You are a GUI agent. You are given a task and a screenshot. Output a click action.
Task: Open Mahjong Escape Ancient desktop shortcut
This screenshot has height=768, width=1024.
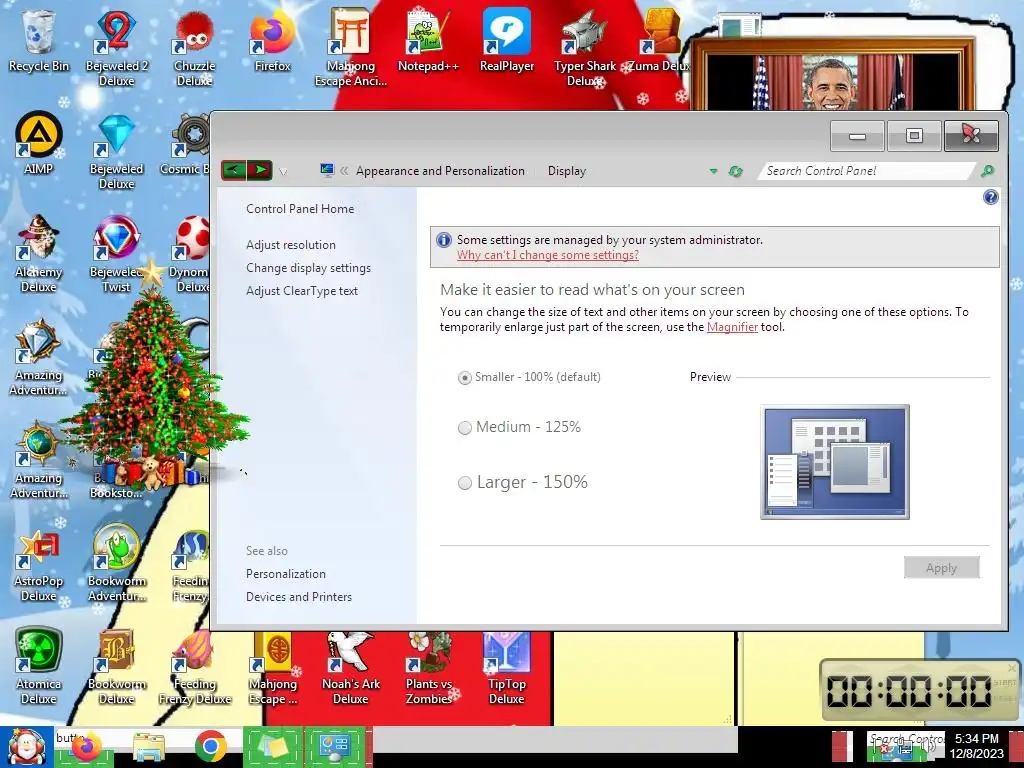[x=351, y=49]
